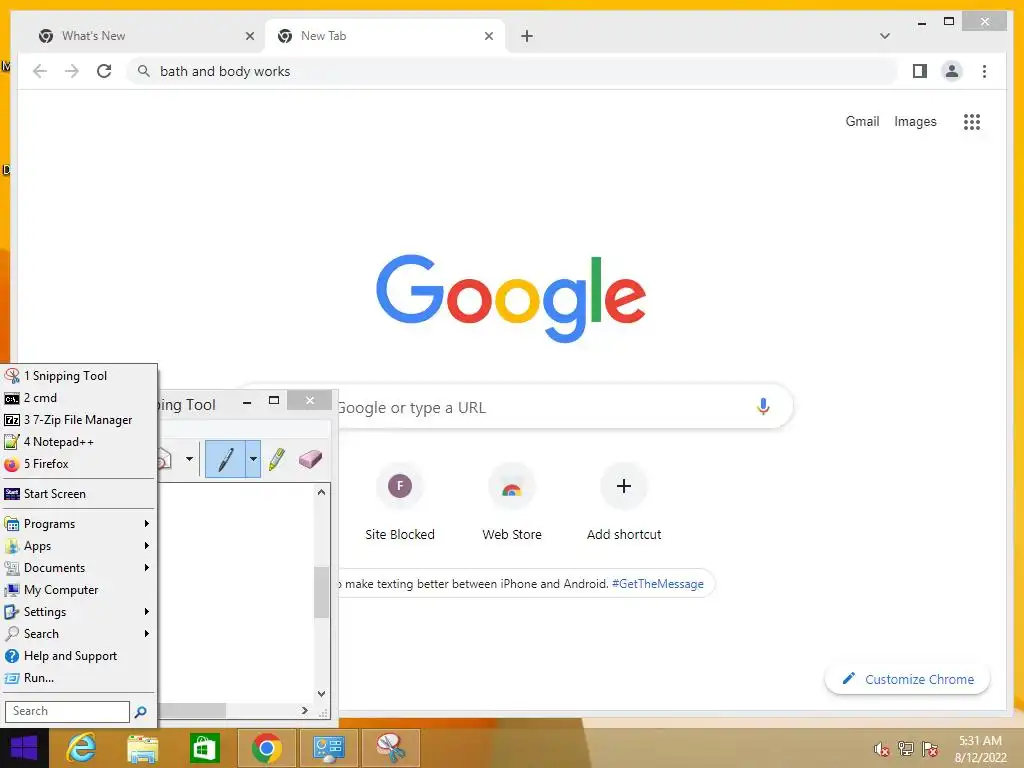This screenshot has height=768, width=1024.
Task: Click the Add shortcut button
Action: 624,502
